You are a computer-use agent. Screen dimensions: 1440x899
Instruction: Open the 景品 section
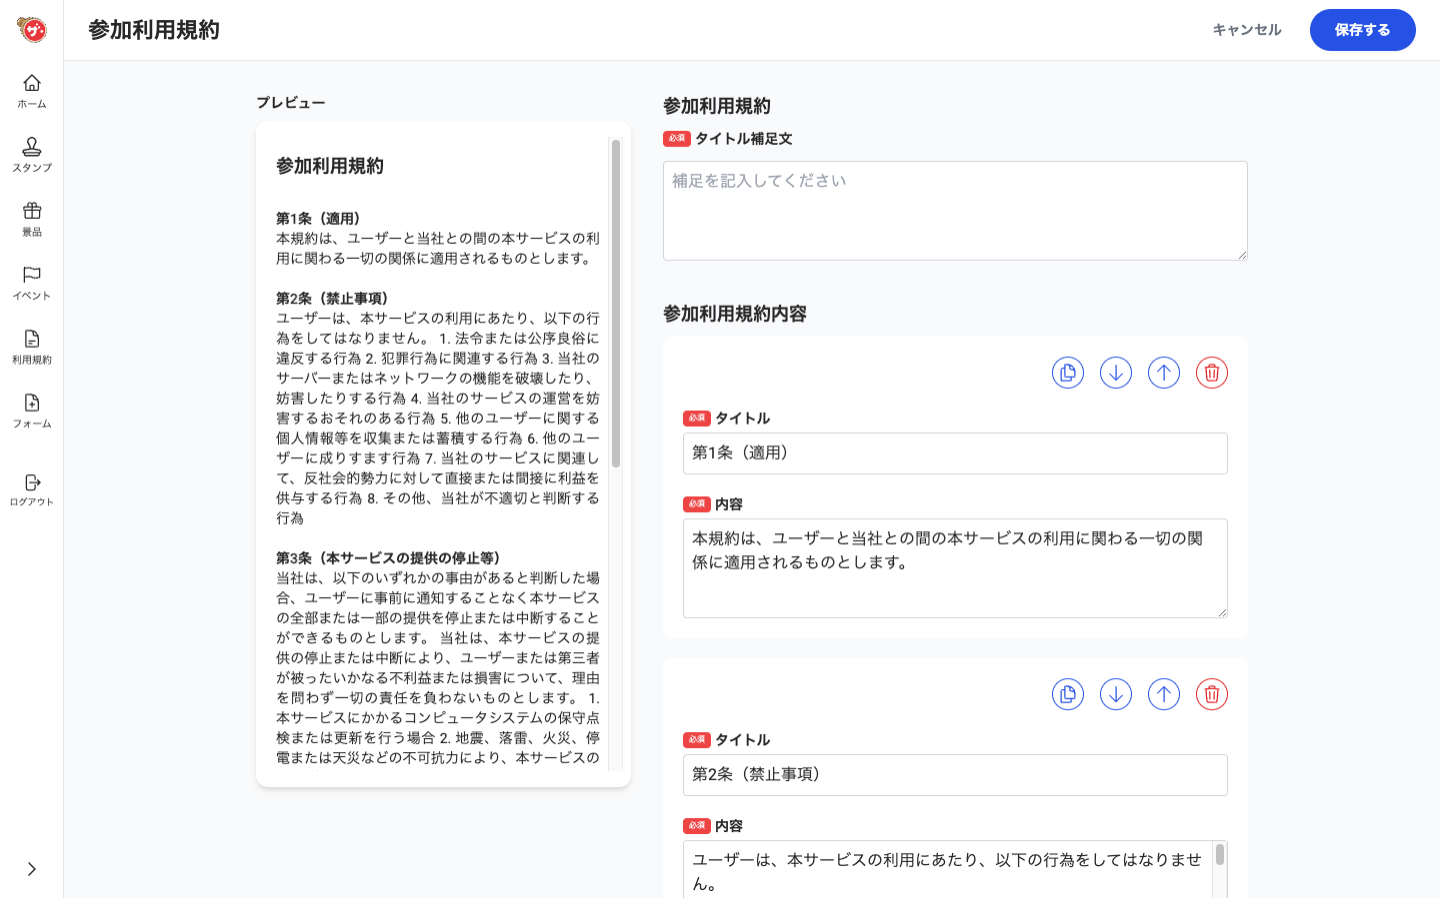click(x=31, y=219)
